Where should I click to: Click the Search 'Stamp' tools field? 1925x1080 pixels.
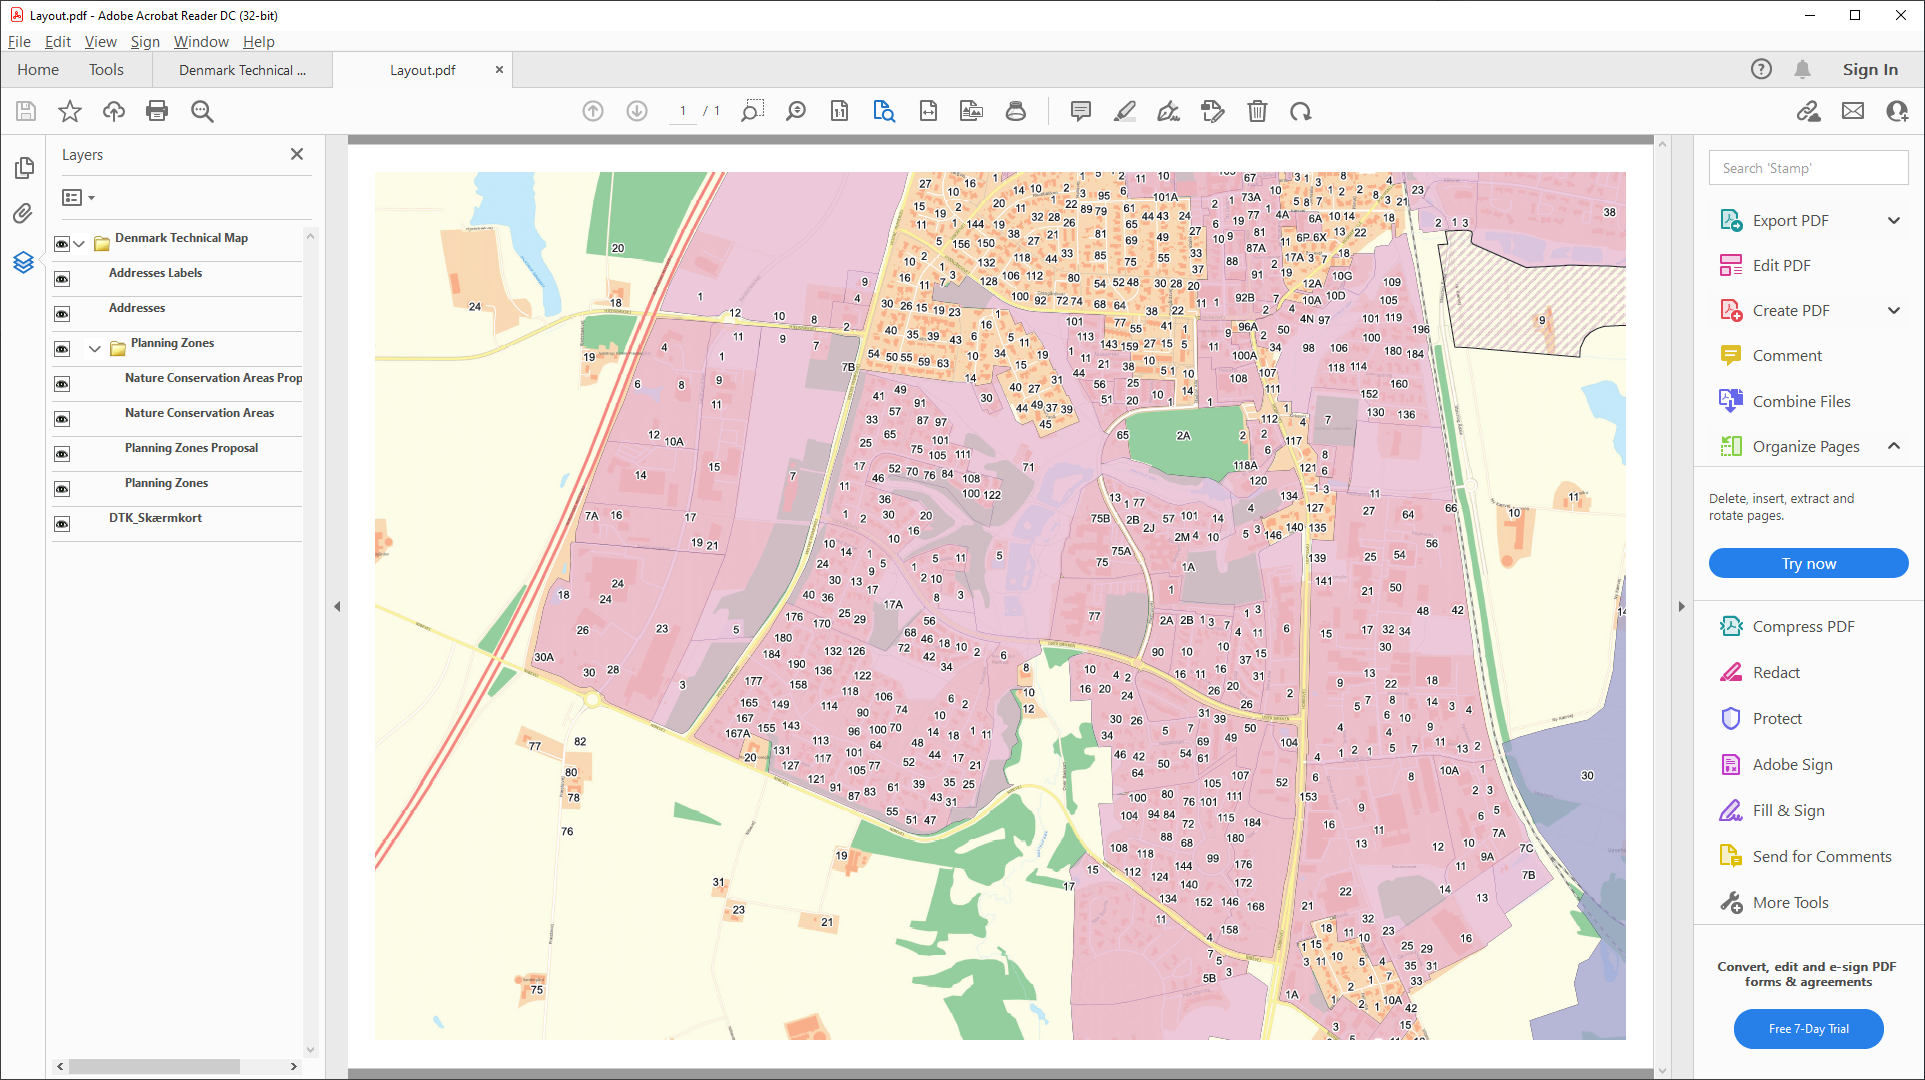pos(1808,168)
